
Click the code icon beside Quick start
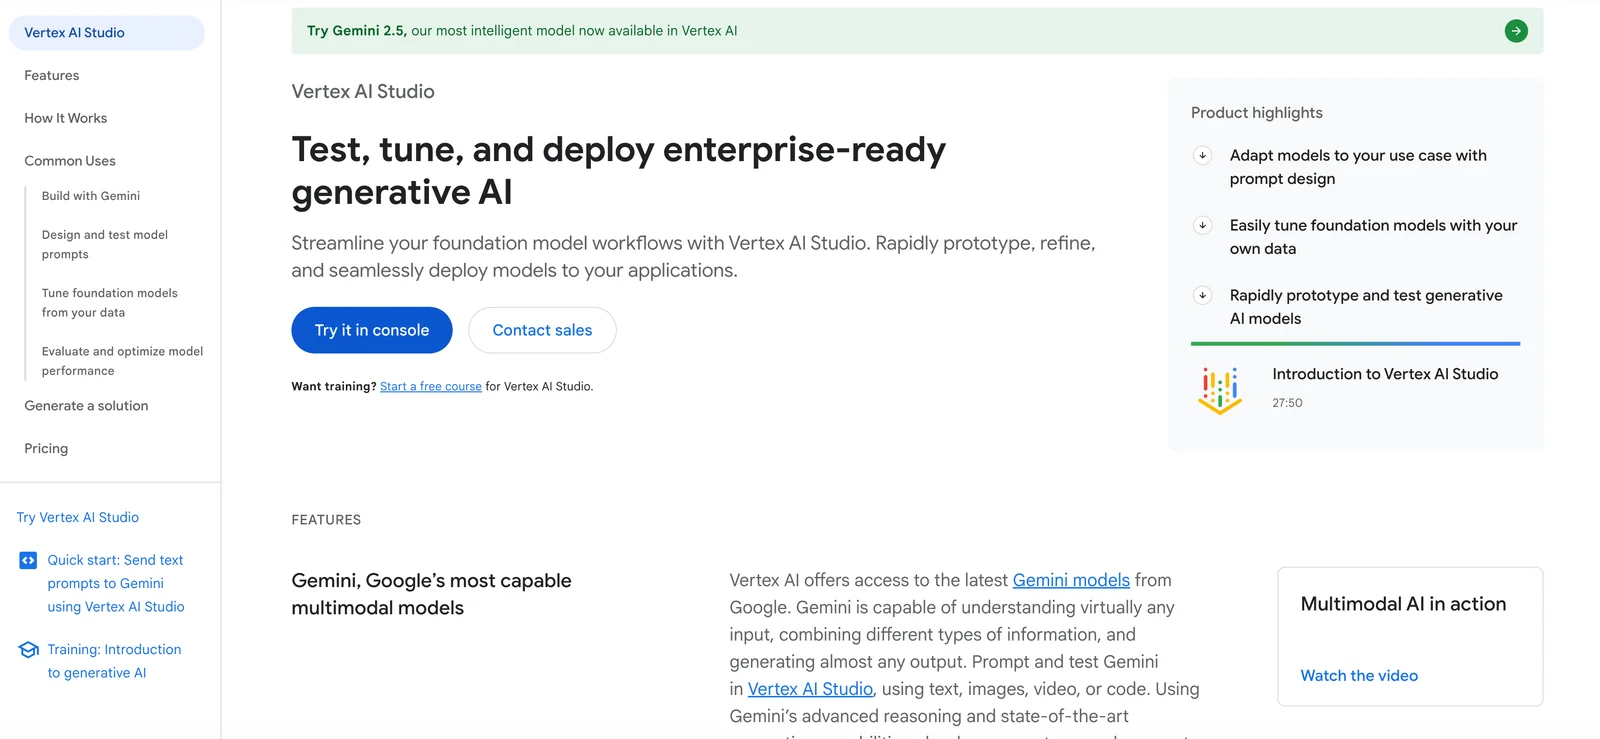(x=28, y=561)
